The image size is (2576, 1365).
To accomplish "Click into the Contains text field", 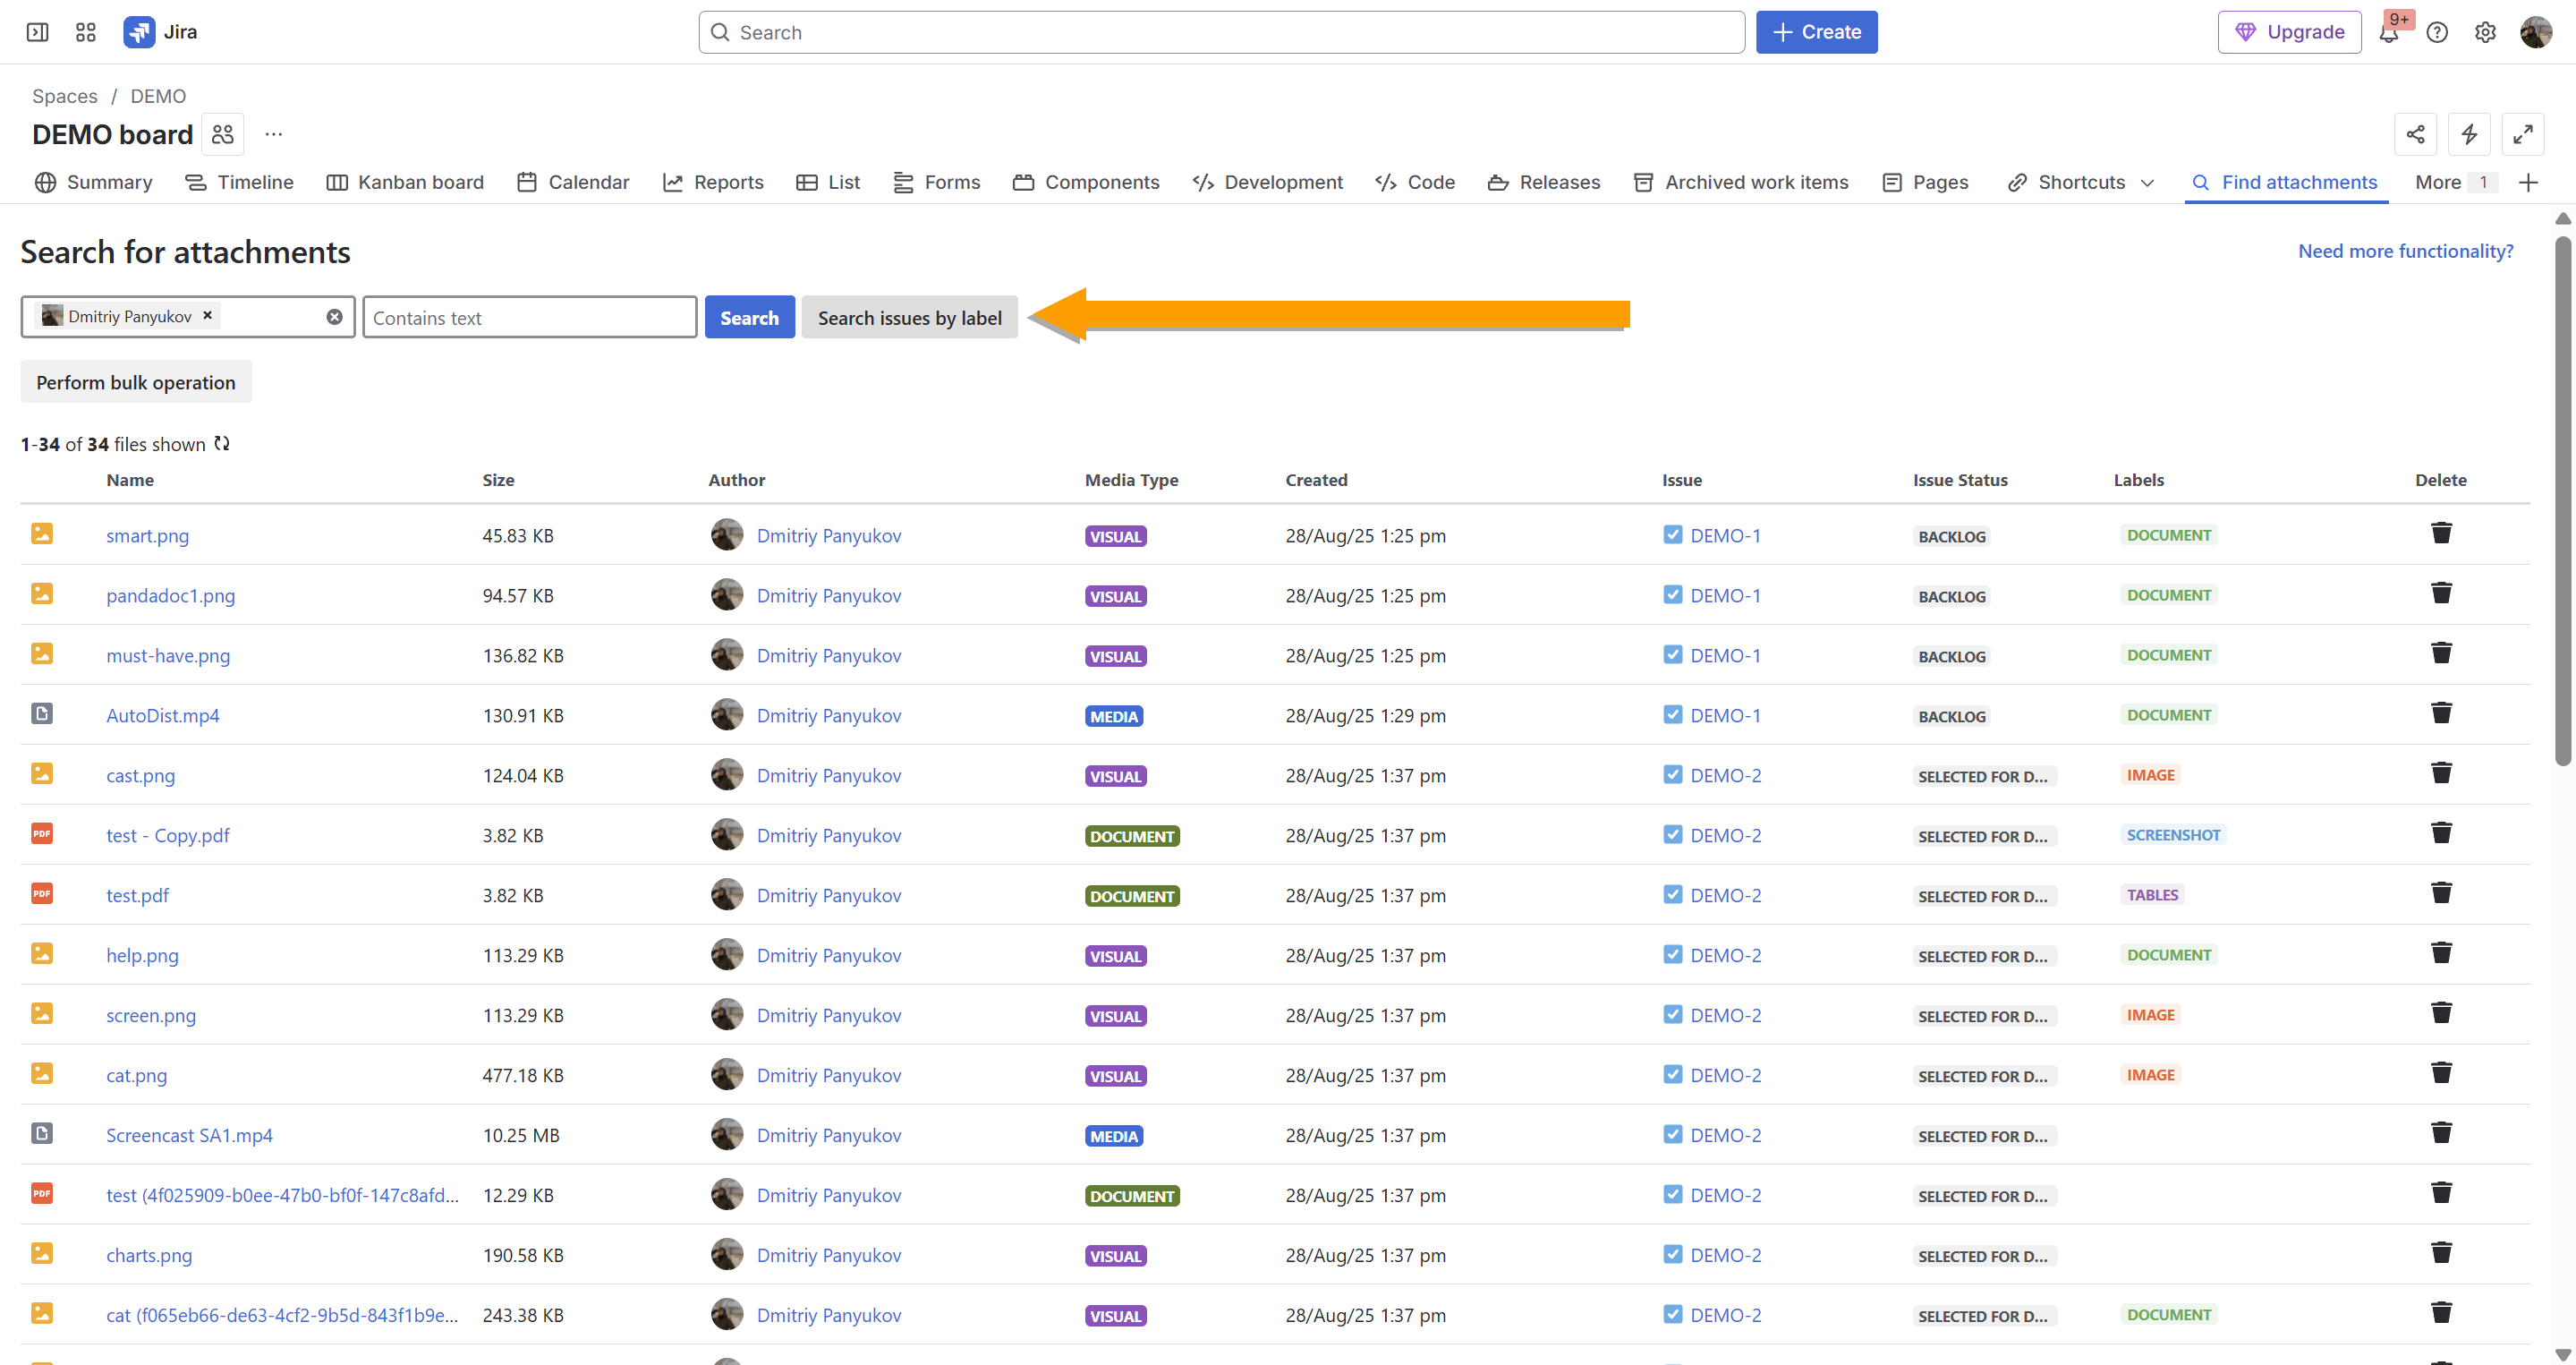I will [529, 318].
